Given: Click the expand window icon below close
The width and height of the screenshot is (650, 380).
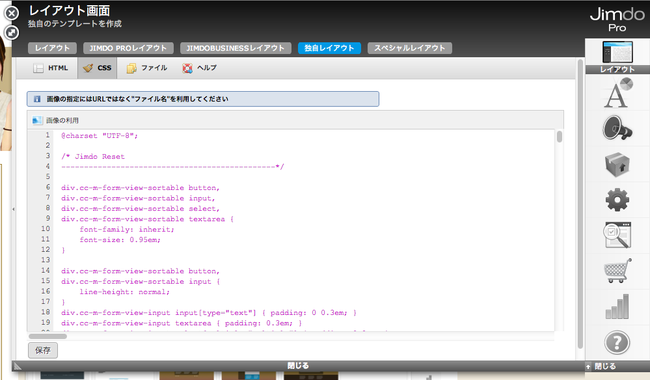Looking at the screenshot, I should (x=12, y=32).
